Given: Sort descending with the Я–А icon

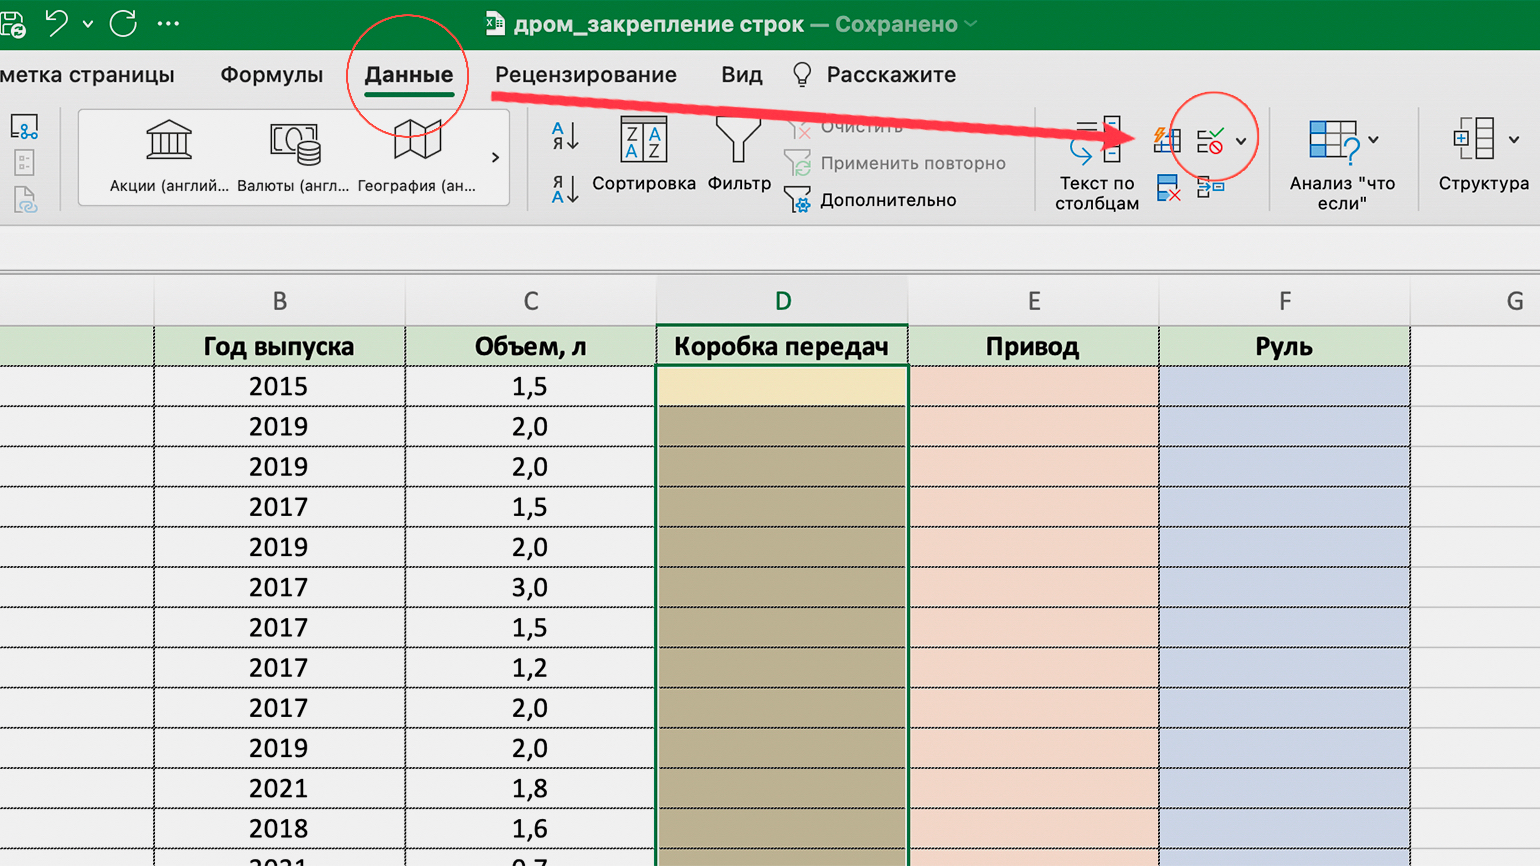Looking at the screenshot, I should click(x=564, y=188).
